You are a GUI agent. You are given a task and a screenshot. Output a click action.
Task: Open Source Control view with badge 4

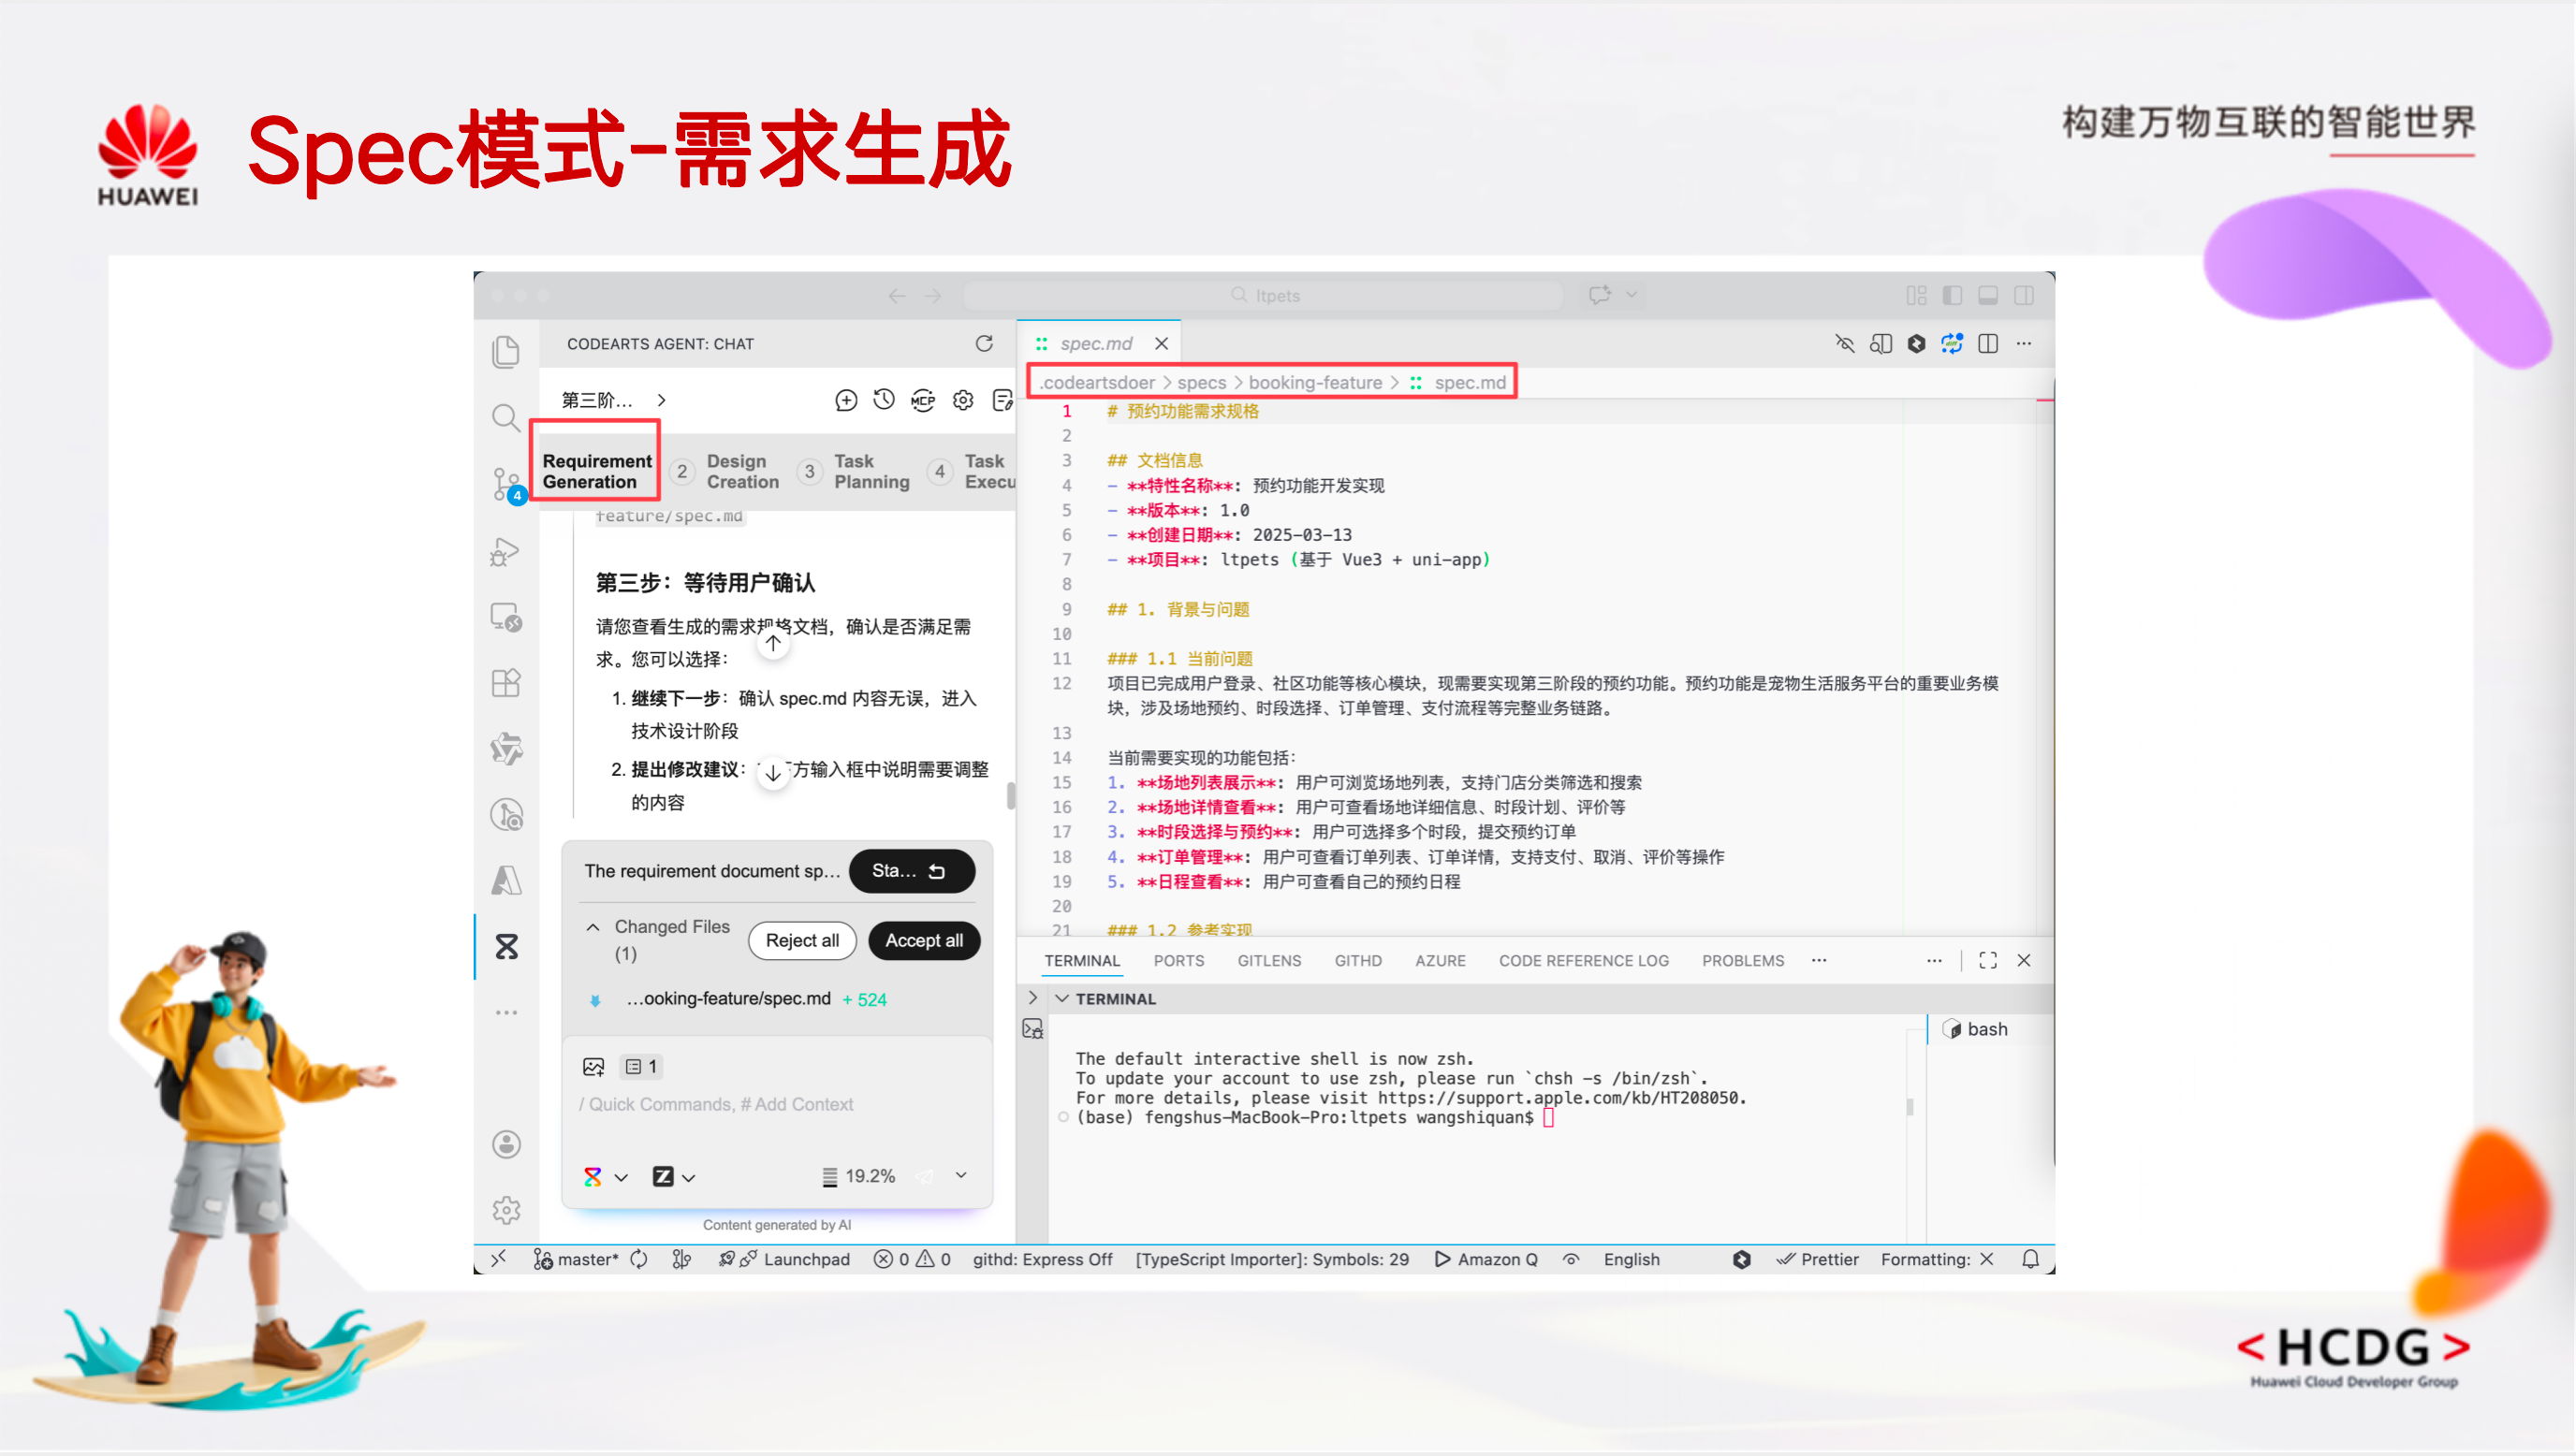[506, 484]
